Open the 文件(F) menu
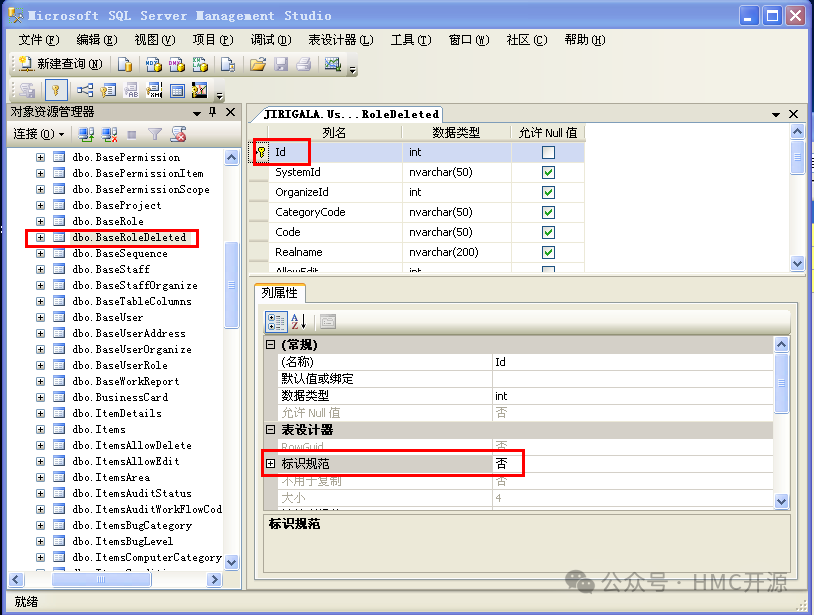The image size is (814, 615). click(39, 40)
